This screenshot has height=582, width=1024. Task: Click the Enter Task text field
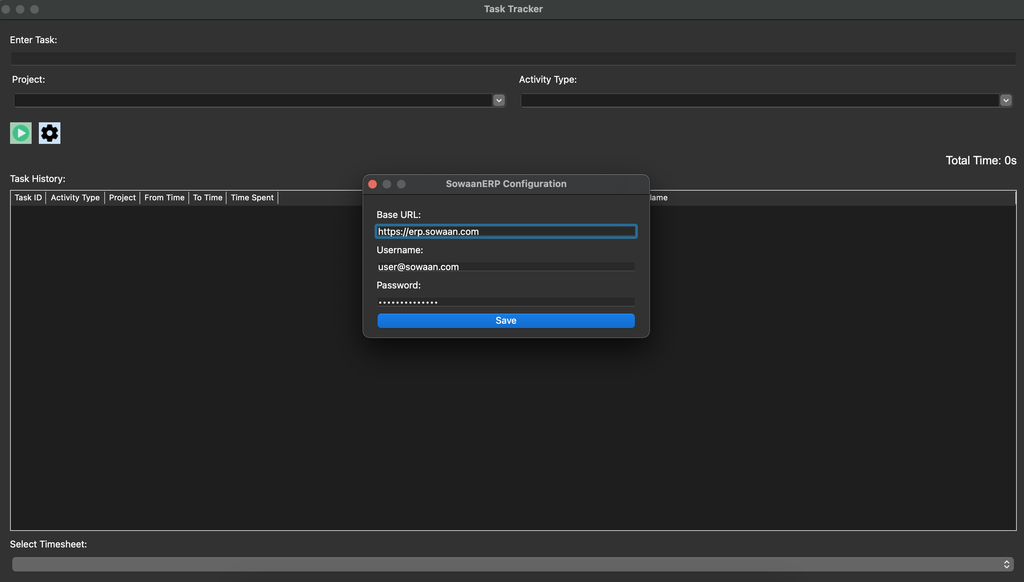[512, 58]
